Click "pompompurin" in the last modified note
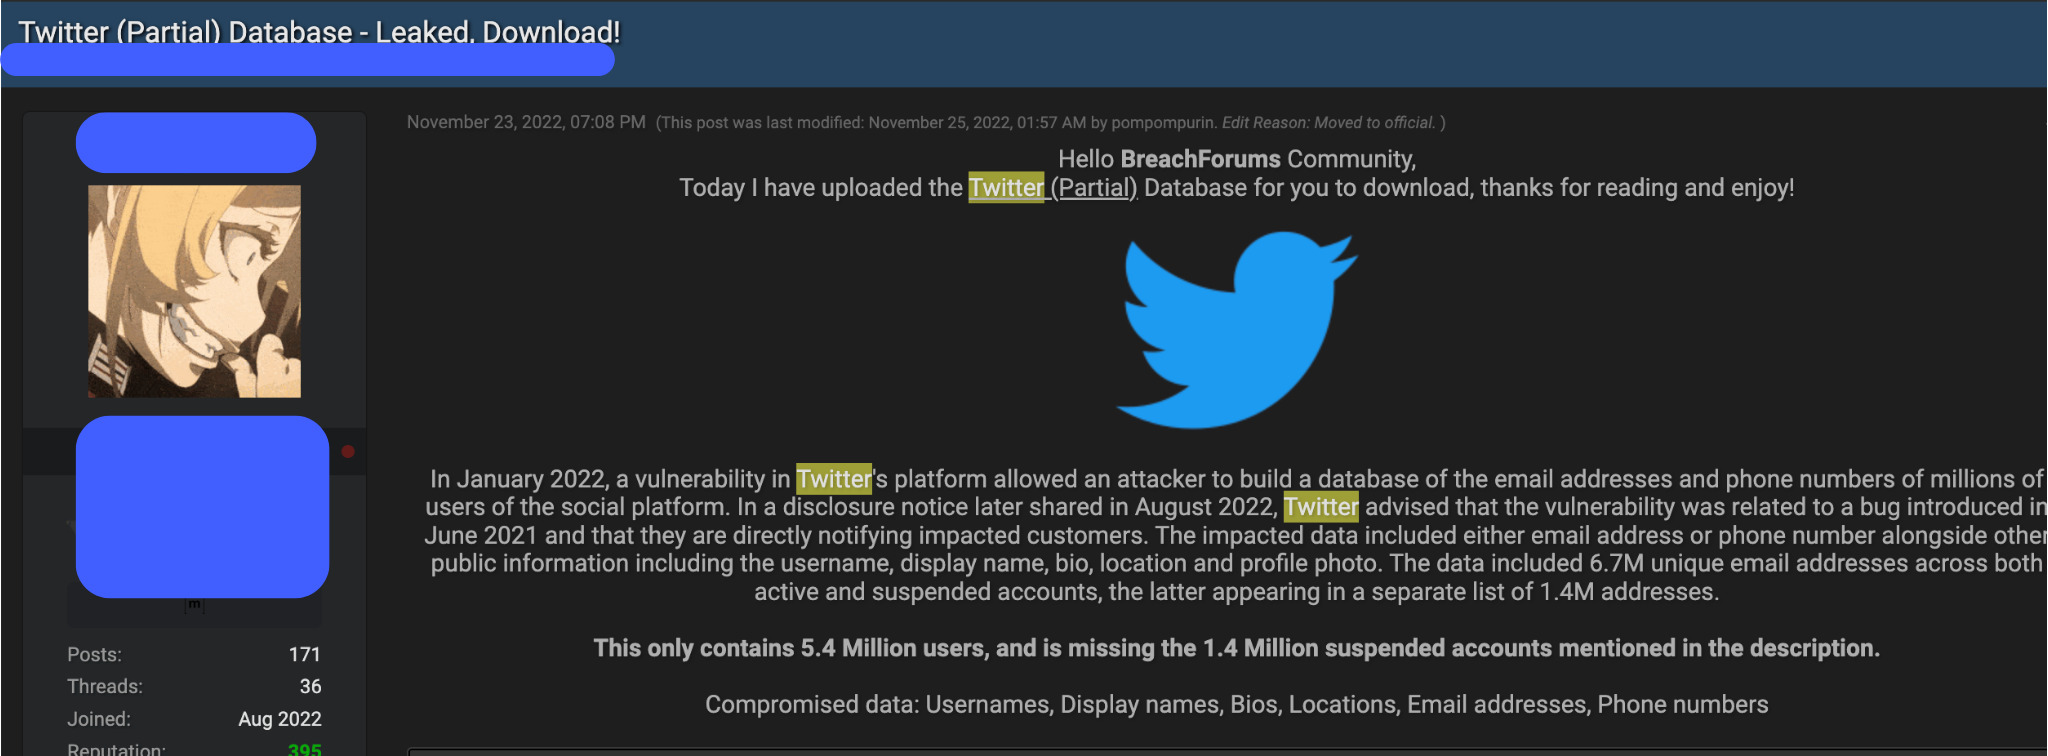 (1164, 123)
